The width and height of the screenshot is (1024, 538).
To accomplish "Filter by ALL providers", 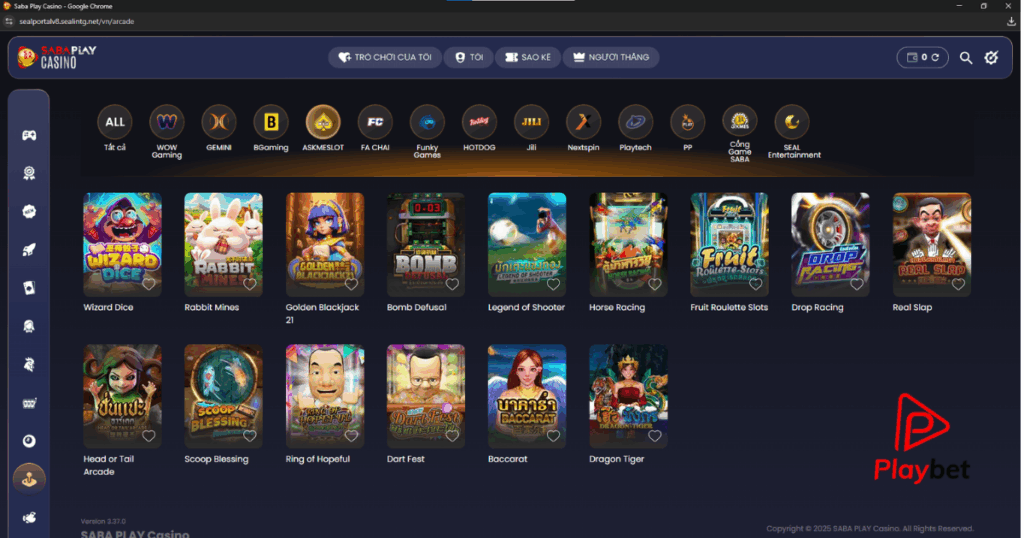I will [x=115, y=121].
